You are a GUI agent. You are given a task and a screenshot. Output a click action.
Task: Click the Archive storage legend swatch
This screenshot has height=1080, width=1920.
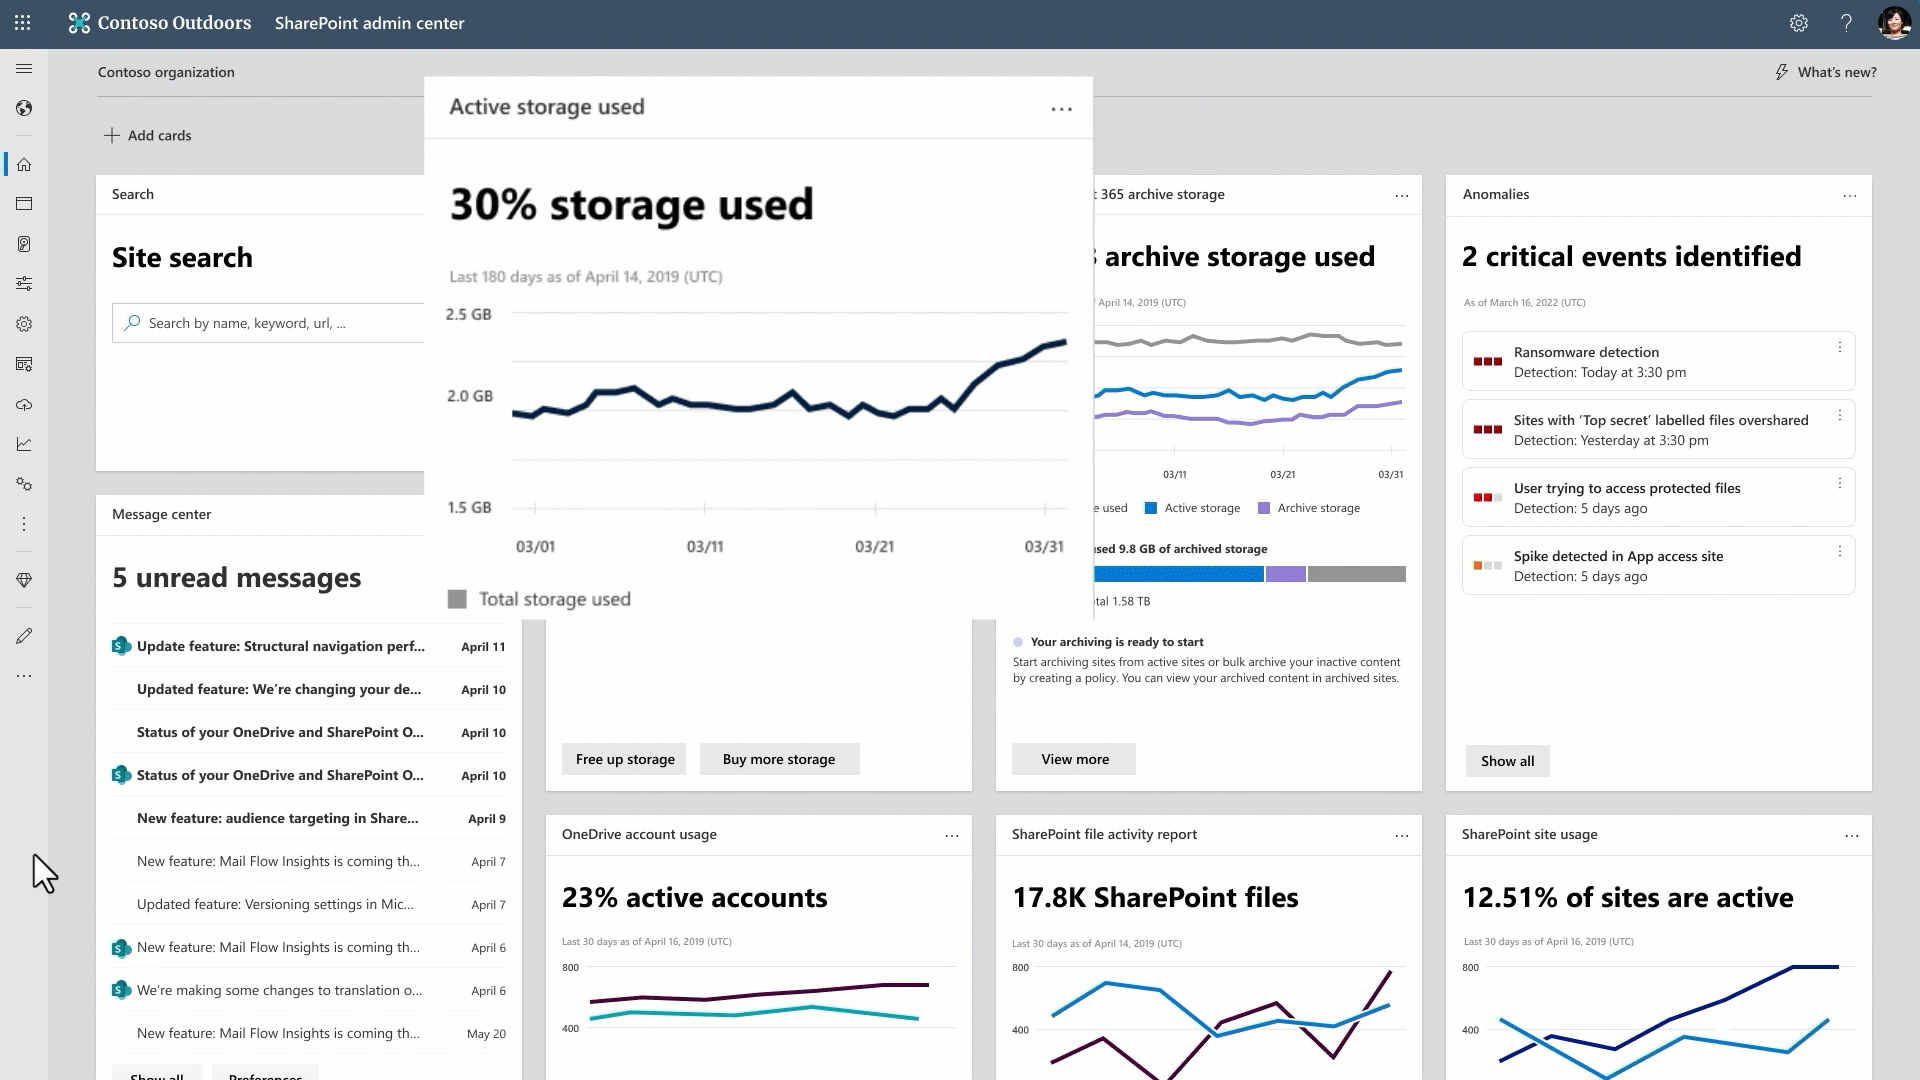(x=1264, y=508)
